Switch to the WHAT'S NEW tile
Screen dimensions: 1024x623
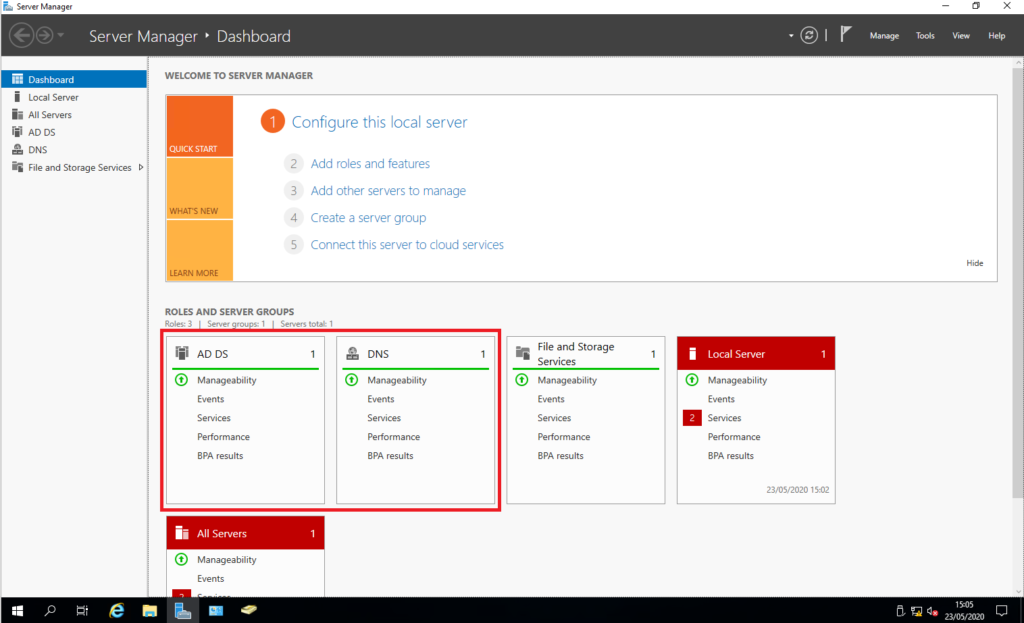(x=200, y=189)
